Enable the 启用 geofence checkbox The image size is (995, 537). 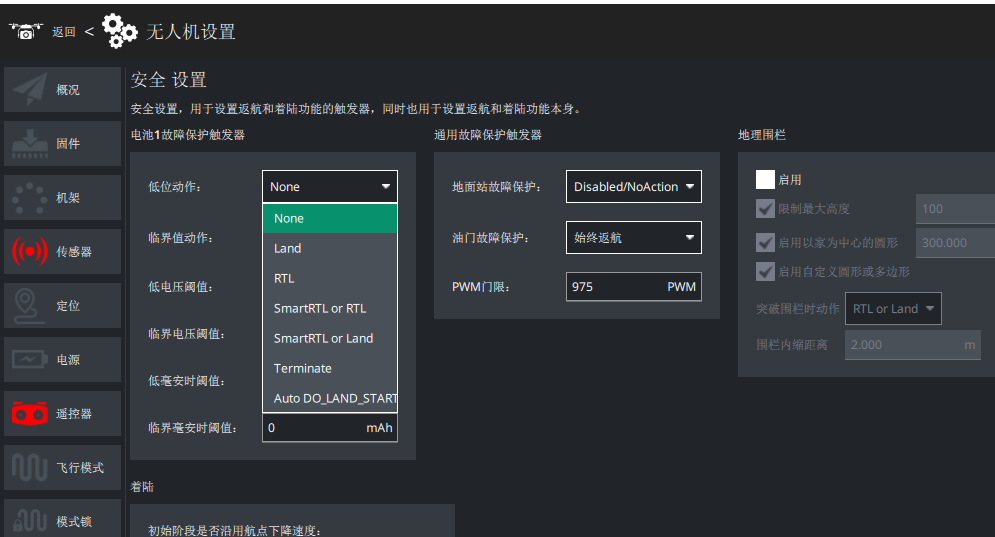[x=765, y=180]
